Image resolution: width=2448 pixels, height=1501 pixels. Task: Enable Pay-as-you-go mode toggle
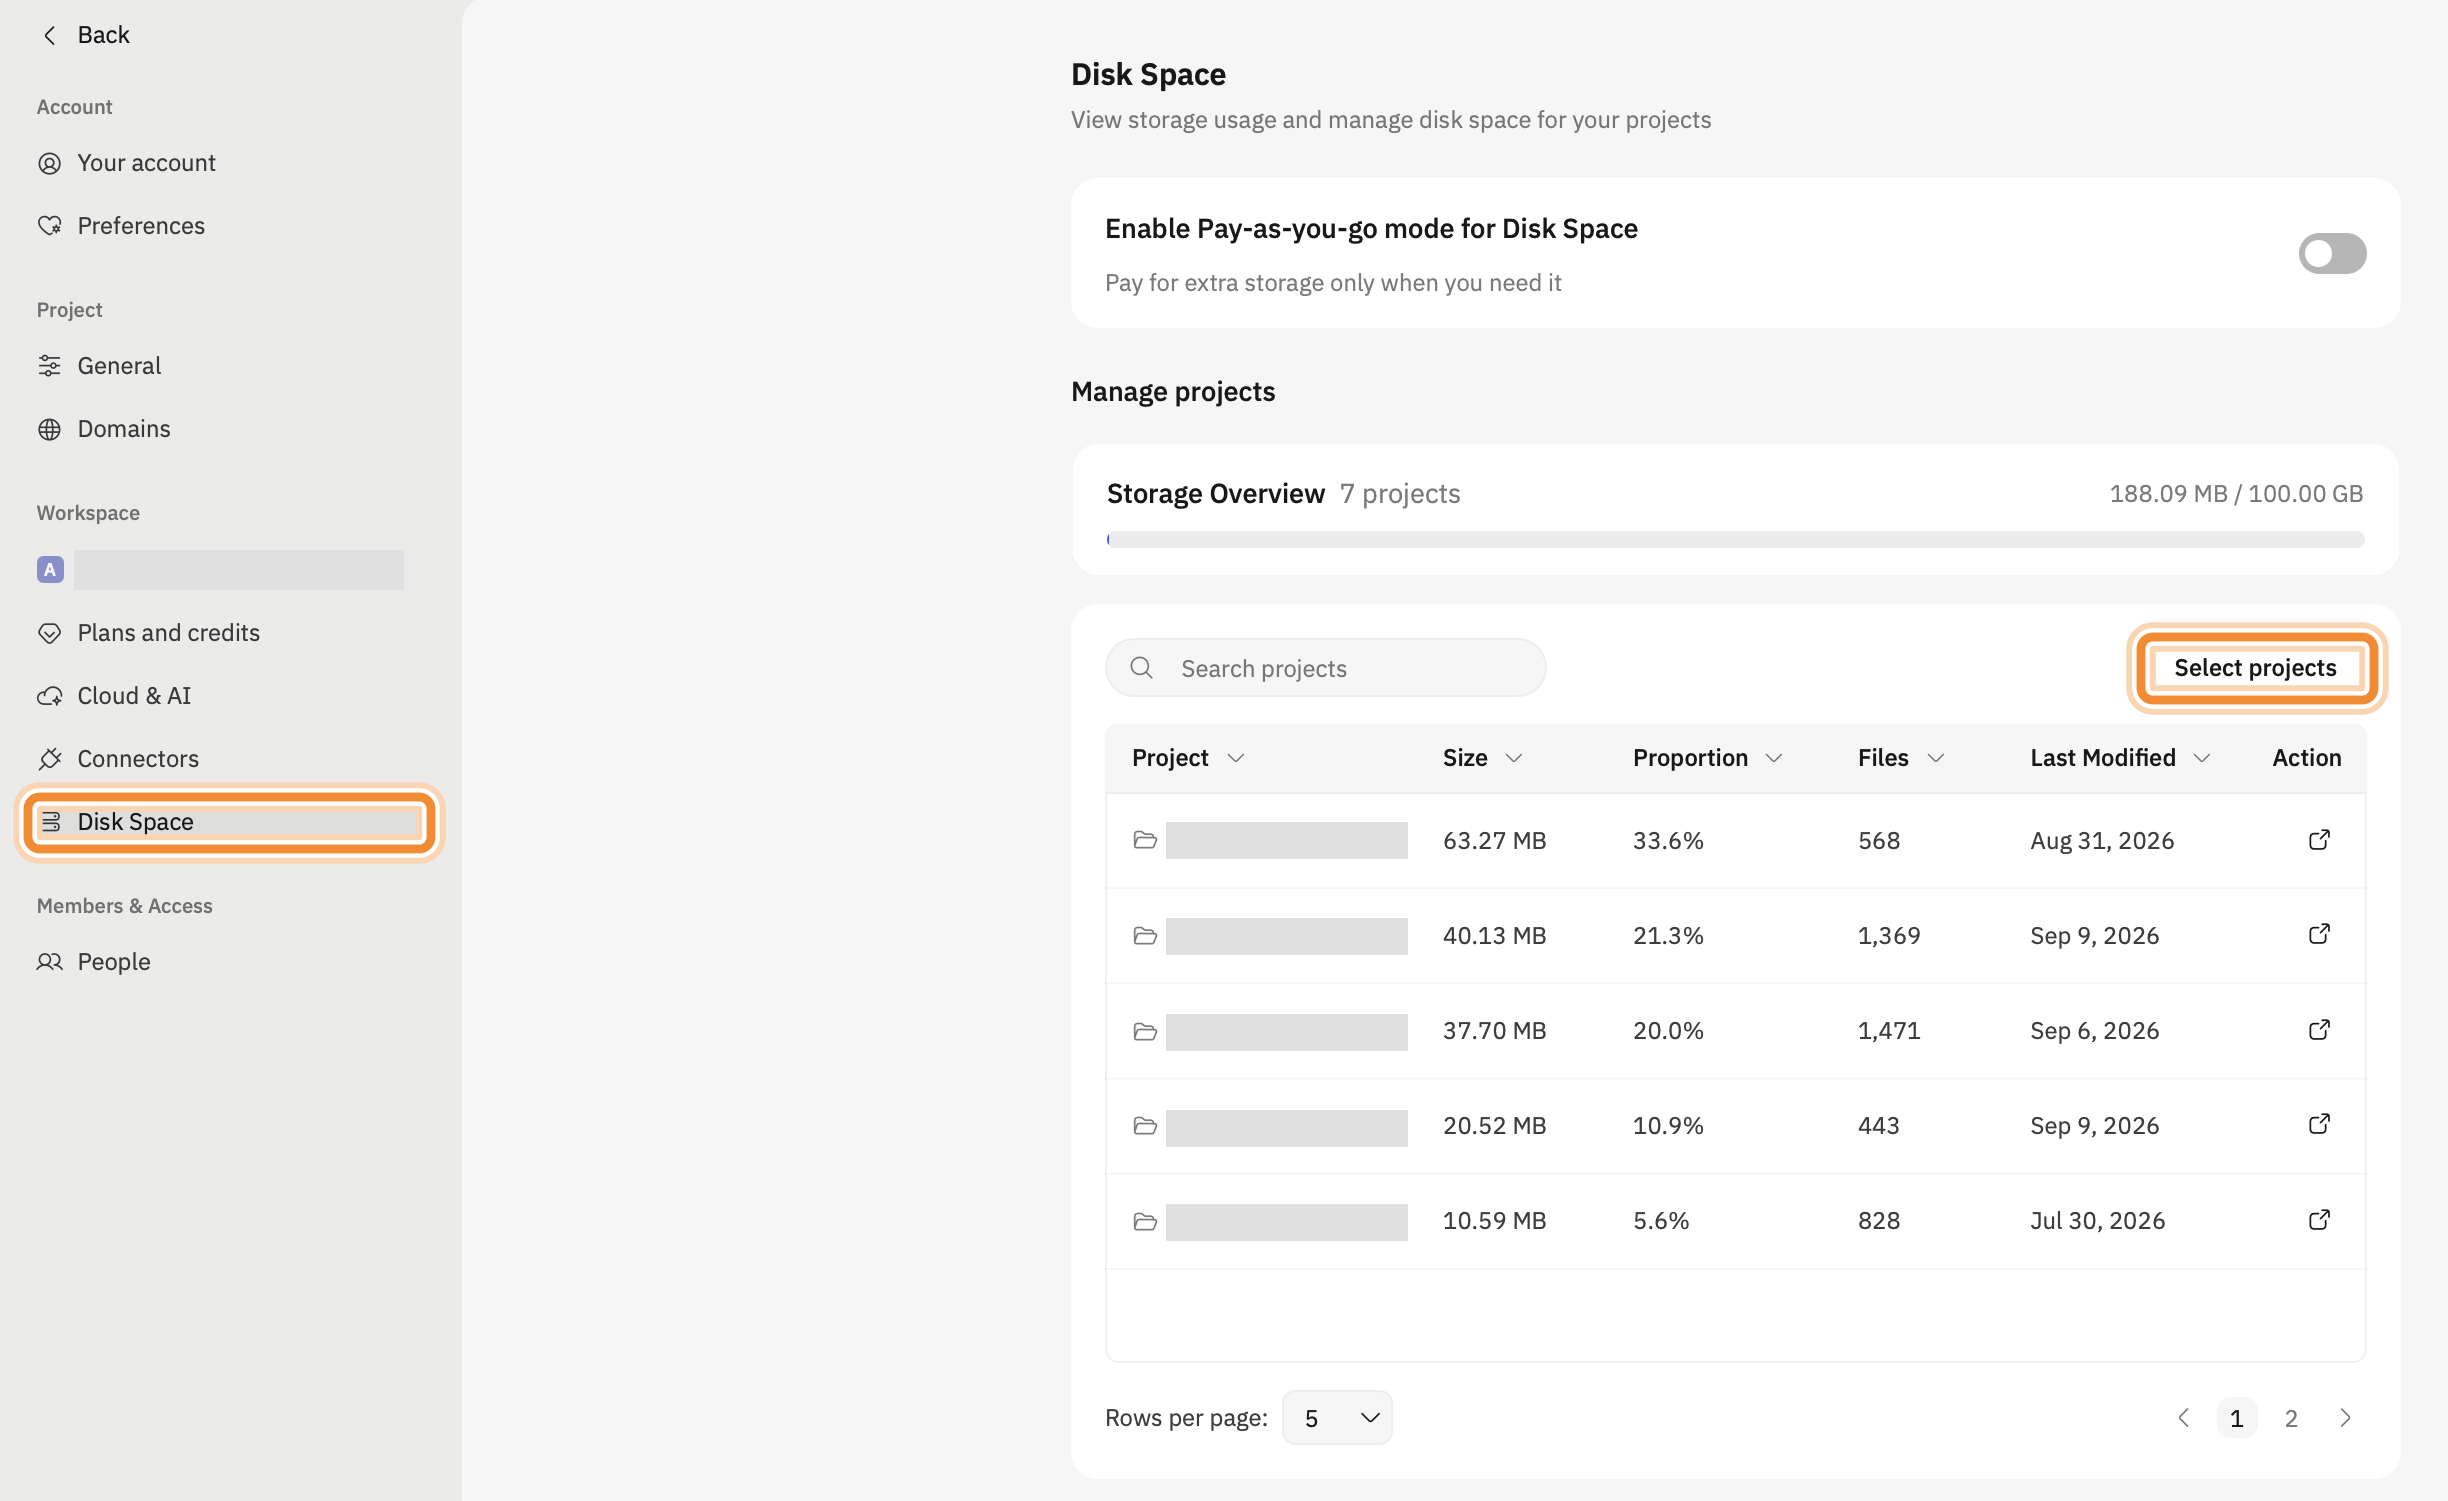2332,253
